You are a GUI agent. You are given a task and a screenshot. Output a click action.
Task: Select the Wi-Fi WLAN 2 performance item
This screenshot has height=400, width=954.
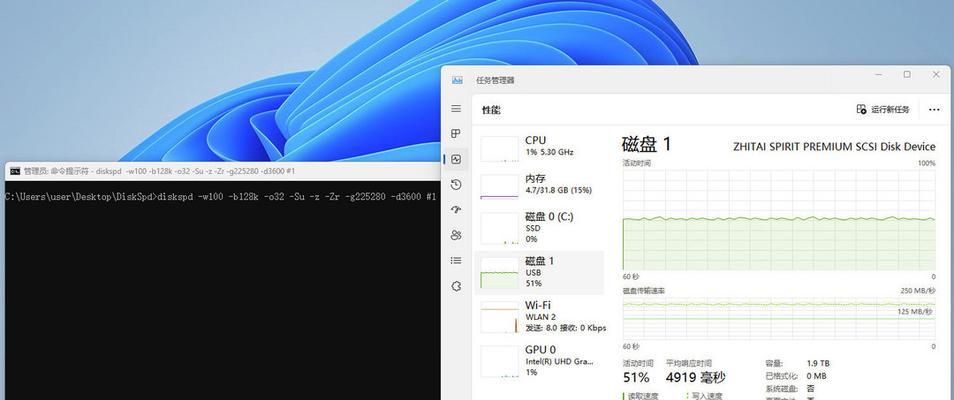pos(539,317)
